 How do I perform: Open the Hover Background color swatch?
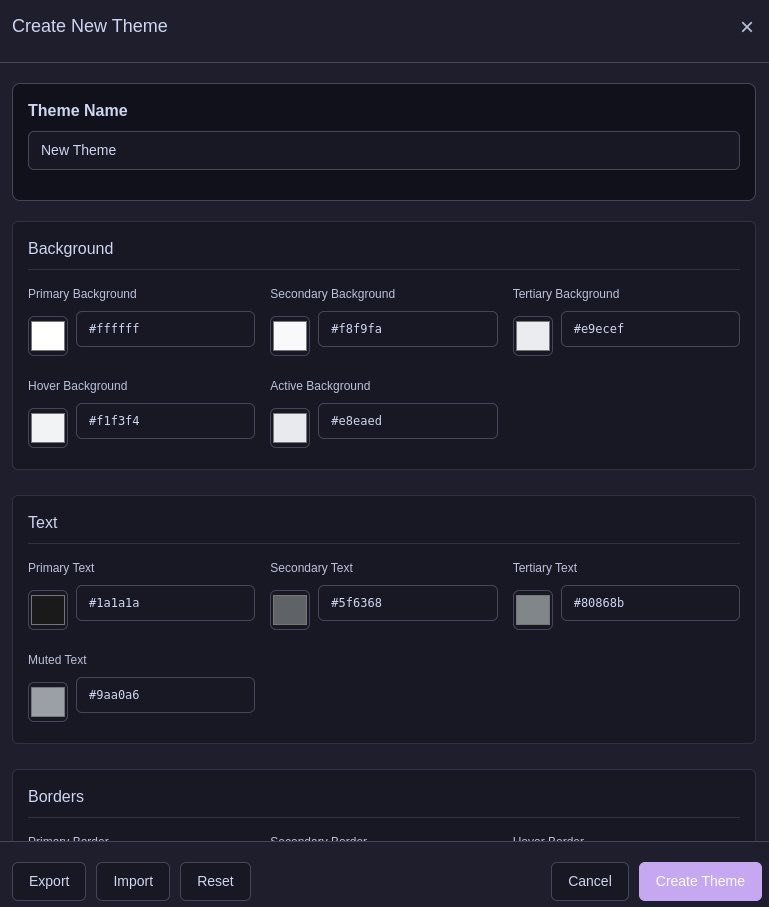coord(48,428)
